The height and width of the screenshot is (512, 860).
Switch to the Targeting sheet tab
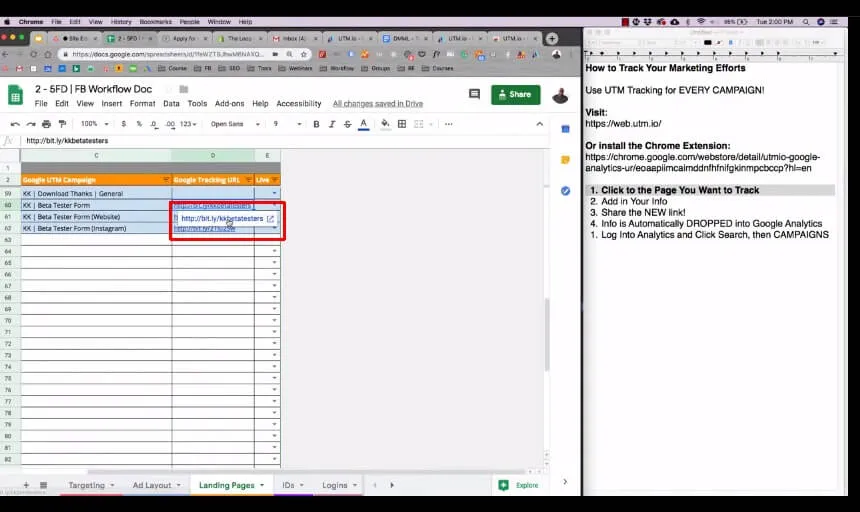[x=86, y=485]
